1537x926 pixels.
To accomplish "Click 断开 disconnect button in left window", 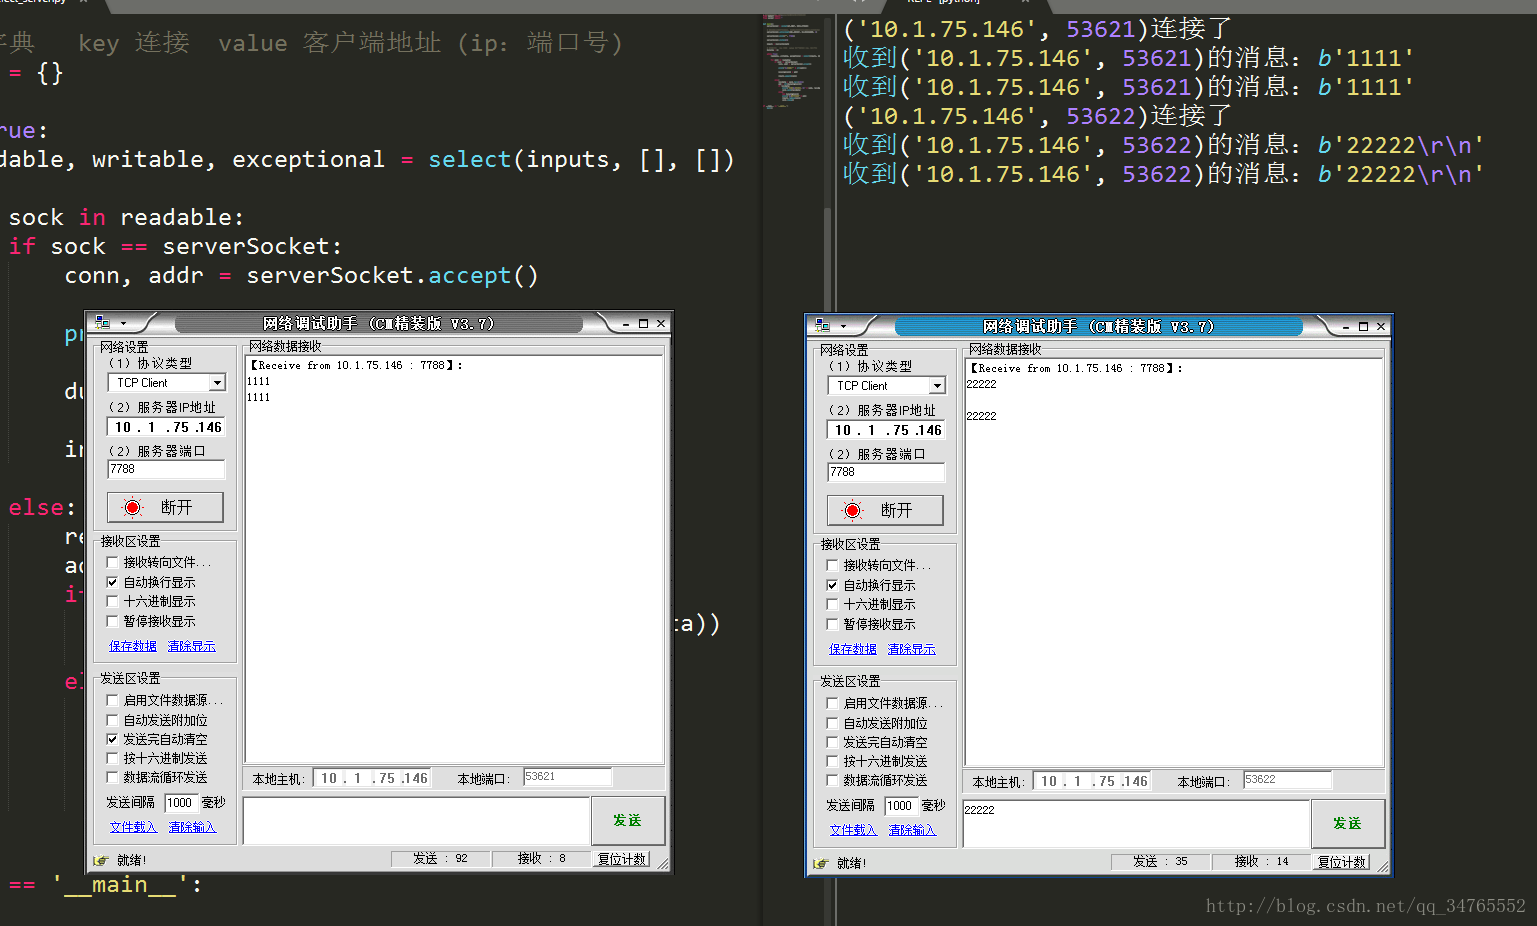I will coord(165,507).
